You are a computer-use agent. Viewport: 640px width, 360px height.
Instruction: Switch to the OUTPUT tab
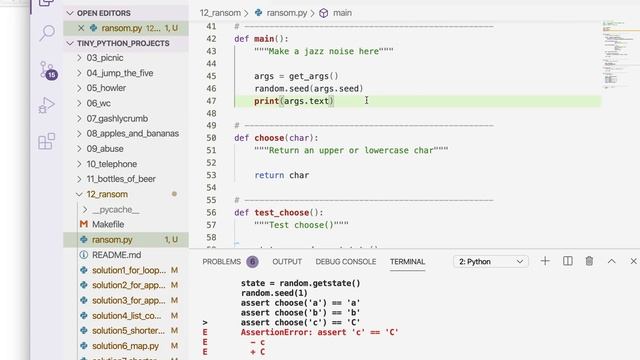point(287,262)
